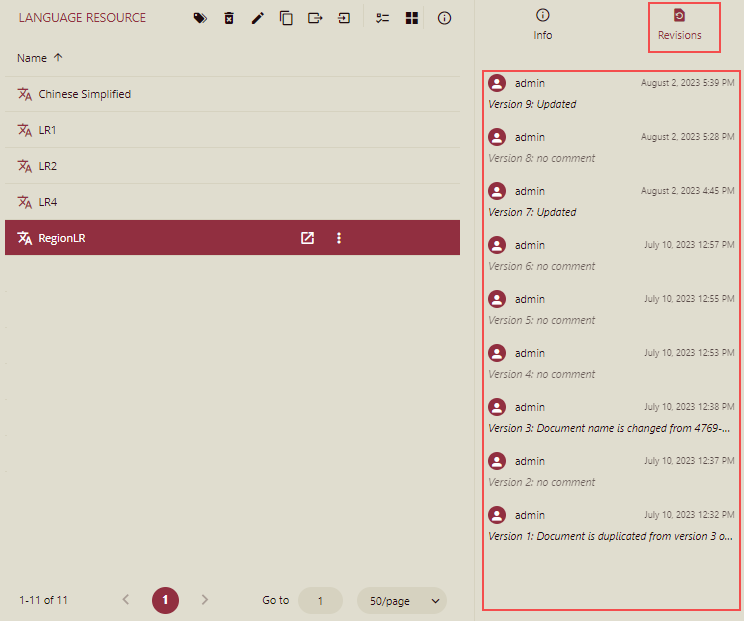Switch to the Info tab
Screen dimensions: 744x621
coord(543,25)
